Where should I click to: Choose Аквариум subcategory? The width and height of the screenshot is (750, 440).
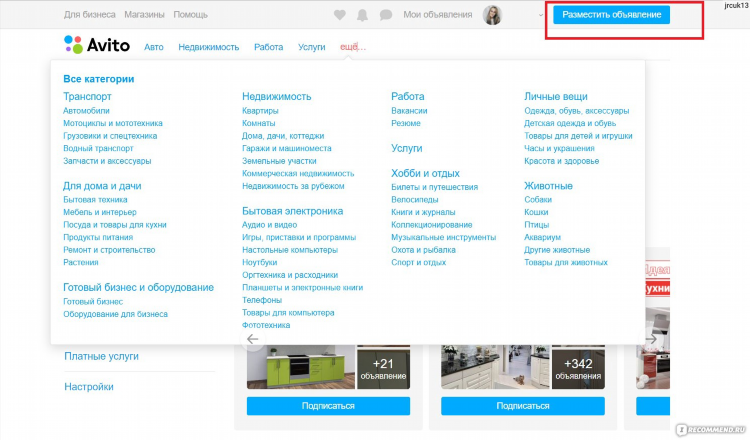point(542,237)
